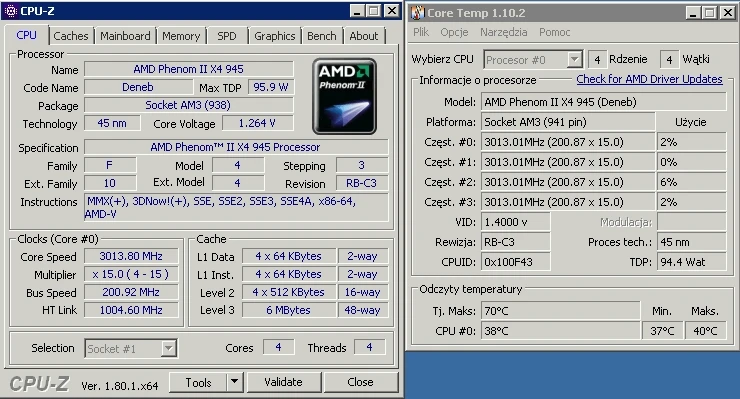Viewport: 740px width, 399px height.
Task: Minimize the CPU-Z window
Action: (x=357, y=11)
